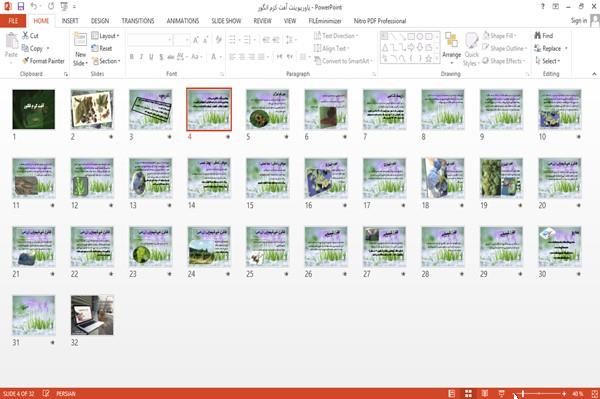Click the Sign in link
This screenshot has height=399, width=600.
579,21
